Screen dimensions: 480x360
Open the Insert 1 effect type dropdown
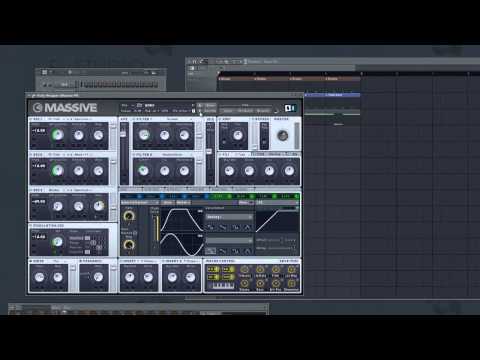click(149, 261)
